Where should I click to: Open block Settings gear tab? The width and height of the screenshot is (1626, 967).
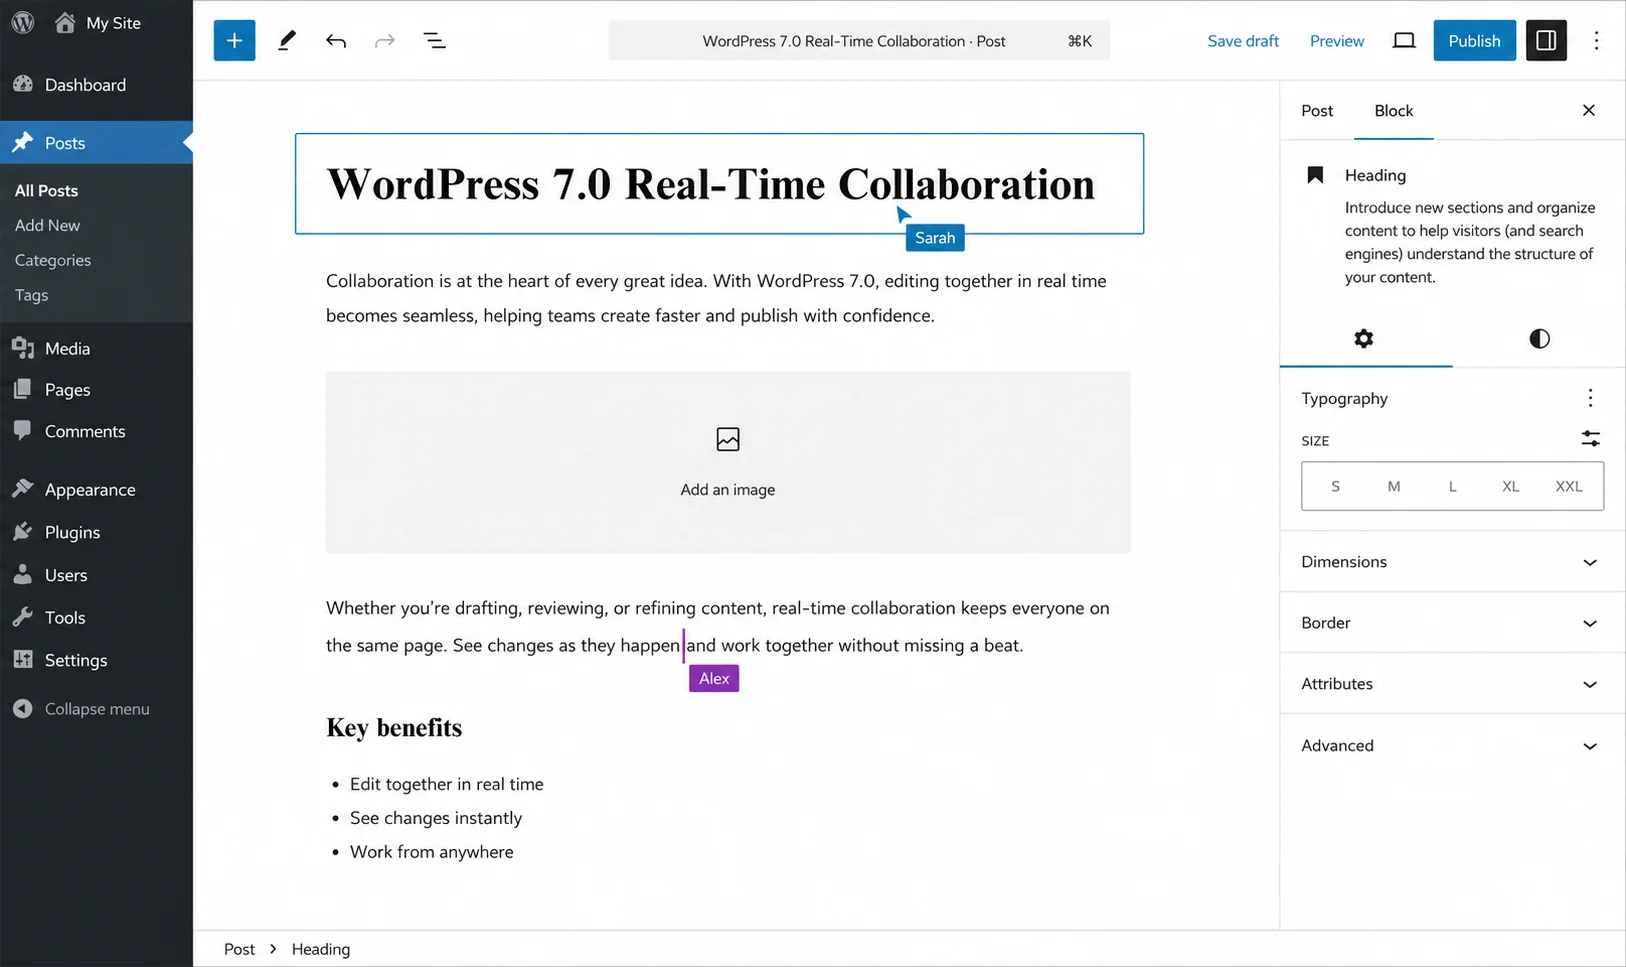1365,339
